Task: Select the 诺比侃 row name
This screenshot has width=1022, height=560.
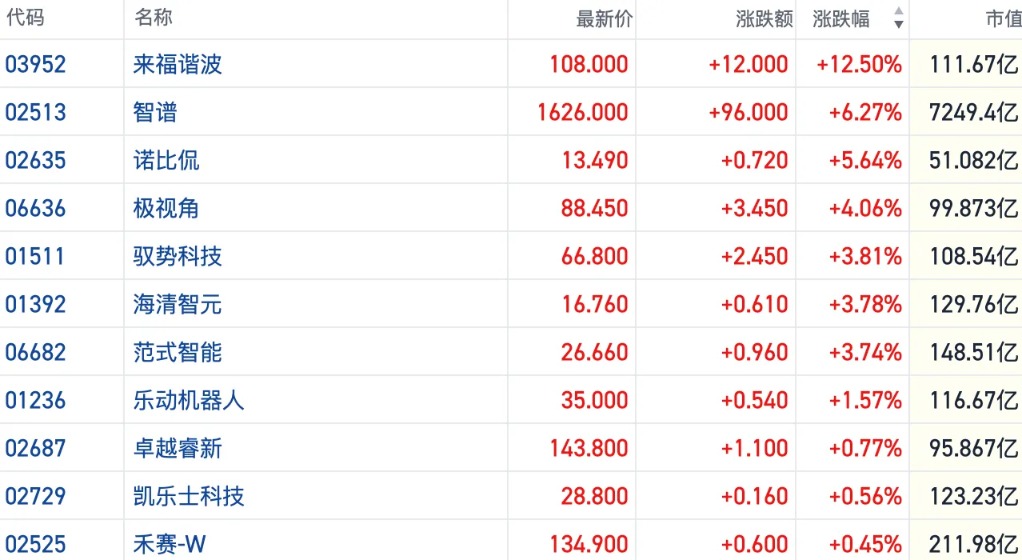Action: [166, 160]
